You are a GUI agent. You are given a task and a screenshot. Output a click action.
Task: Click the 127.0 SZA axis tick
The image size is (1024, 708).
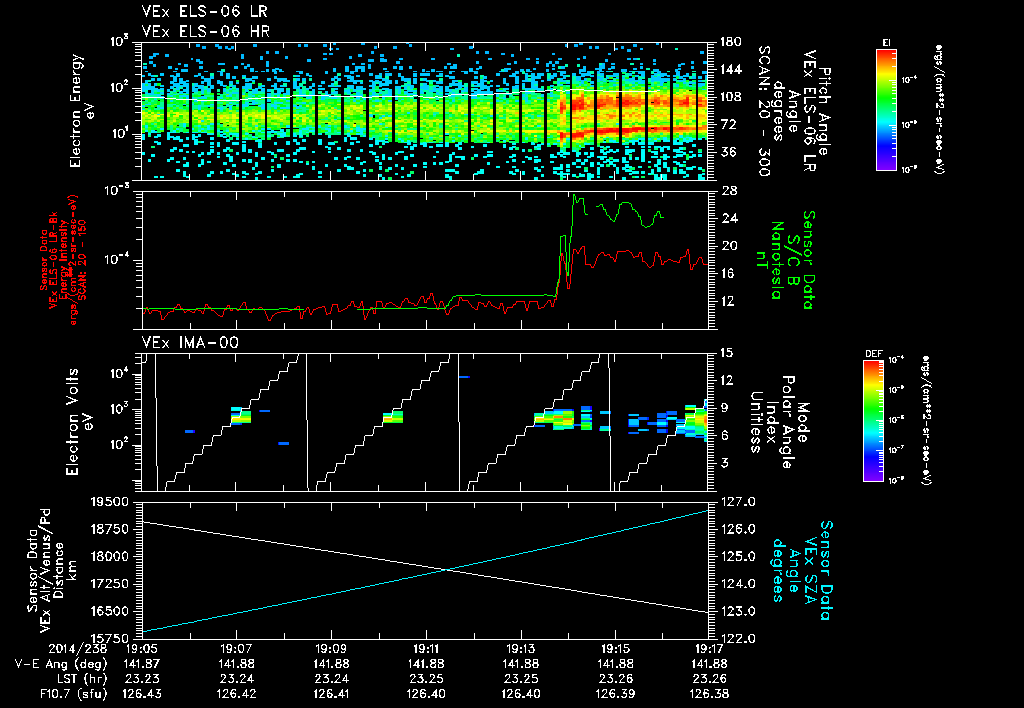(737, 502)
